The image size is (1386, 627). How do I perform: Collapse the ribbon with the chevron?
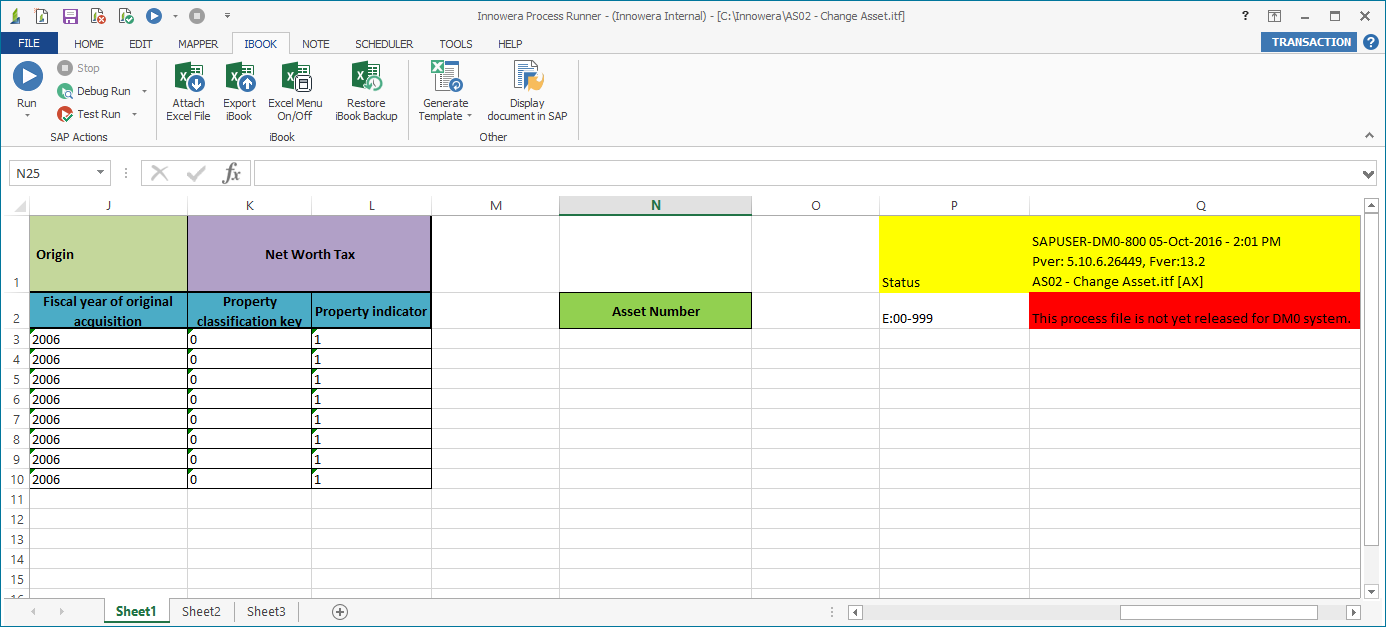1369,134
